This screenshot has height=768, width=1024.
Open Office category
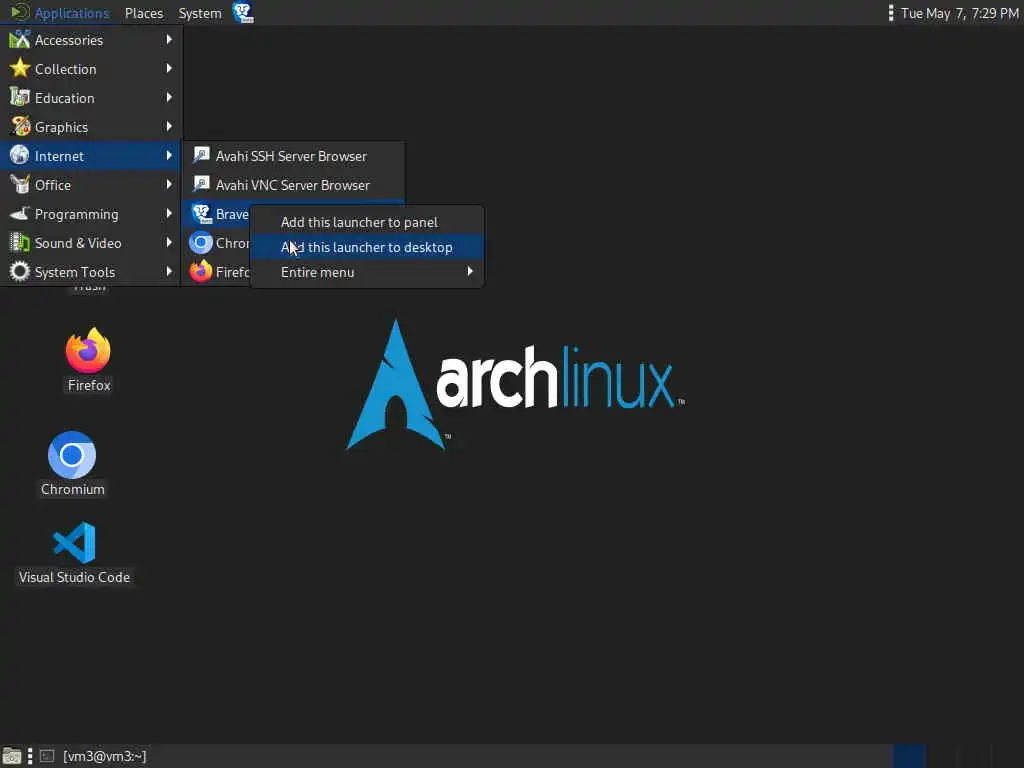[90, 185]
